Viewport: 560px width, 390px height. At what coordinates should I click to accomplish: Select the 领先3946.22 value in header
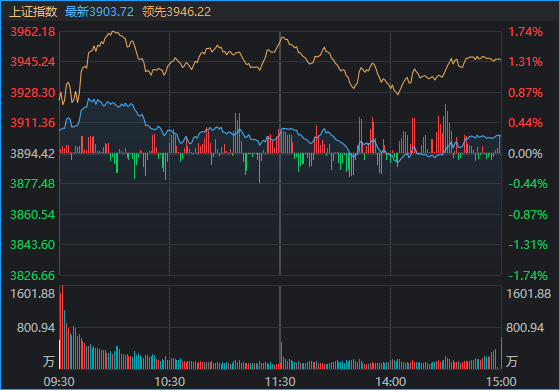[x=176, y=12]
